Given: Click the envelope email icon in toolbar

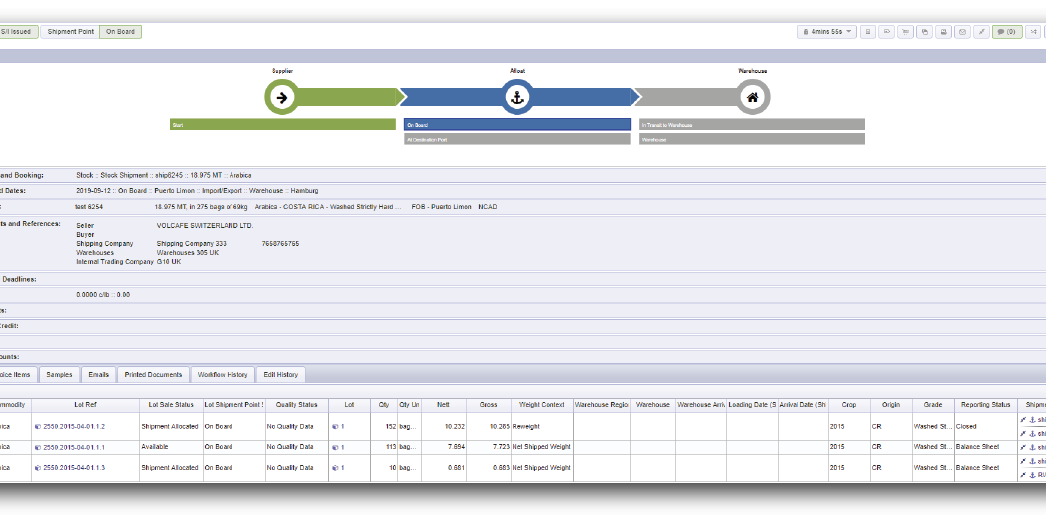Looking at the screenshot, I should [x=962, y=32].
